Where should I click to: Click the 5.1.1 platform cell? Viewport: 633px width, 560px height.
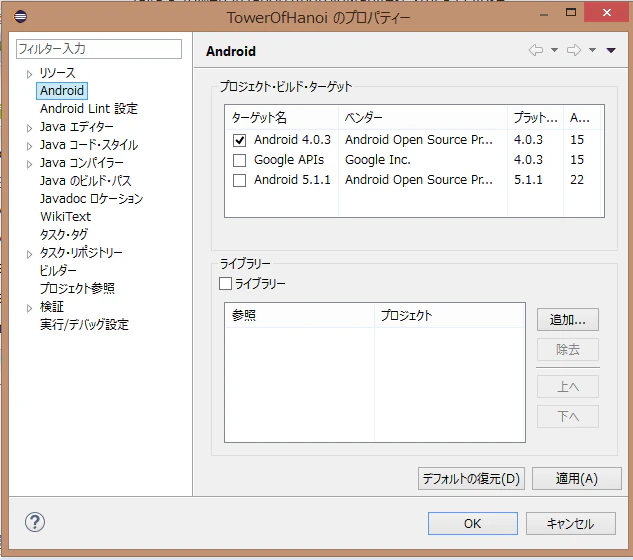coord(528,180)
